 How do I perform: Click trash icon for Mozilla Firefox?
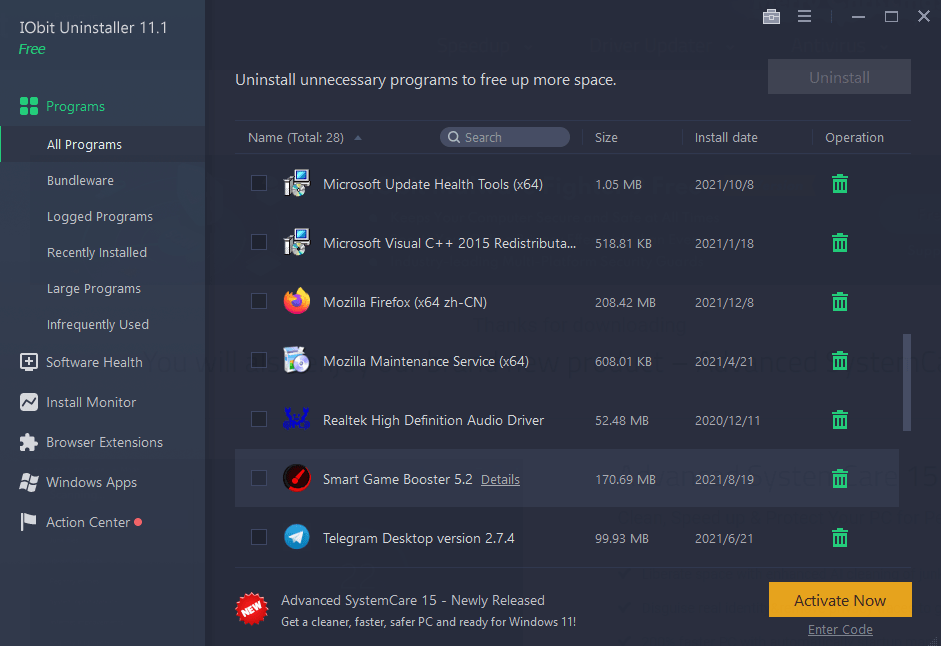(840, 301)
